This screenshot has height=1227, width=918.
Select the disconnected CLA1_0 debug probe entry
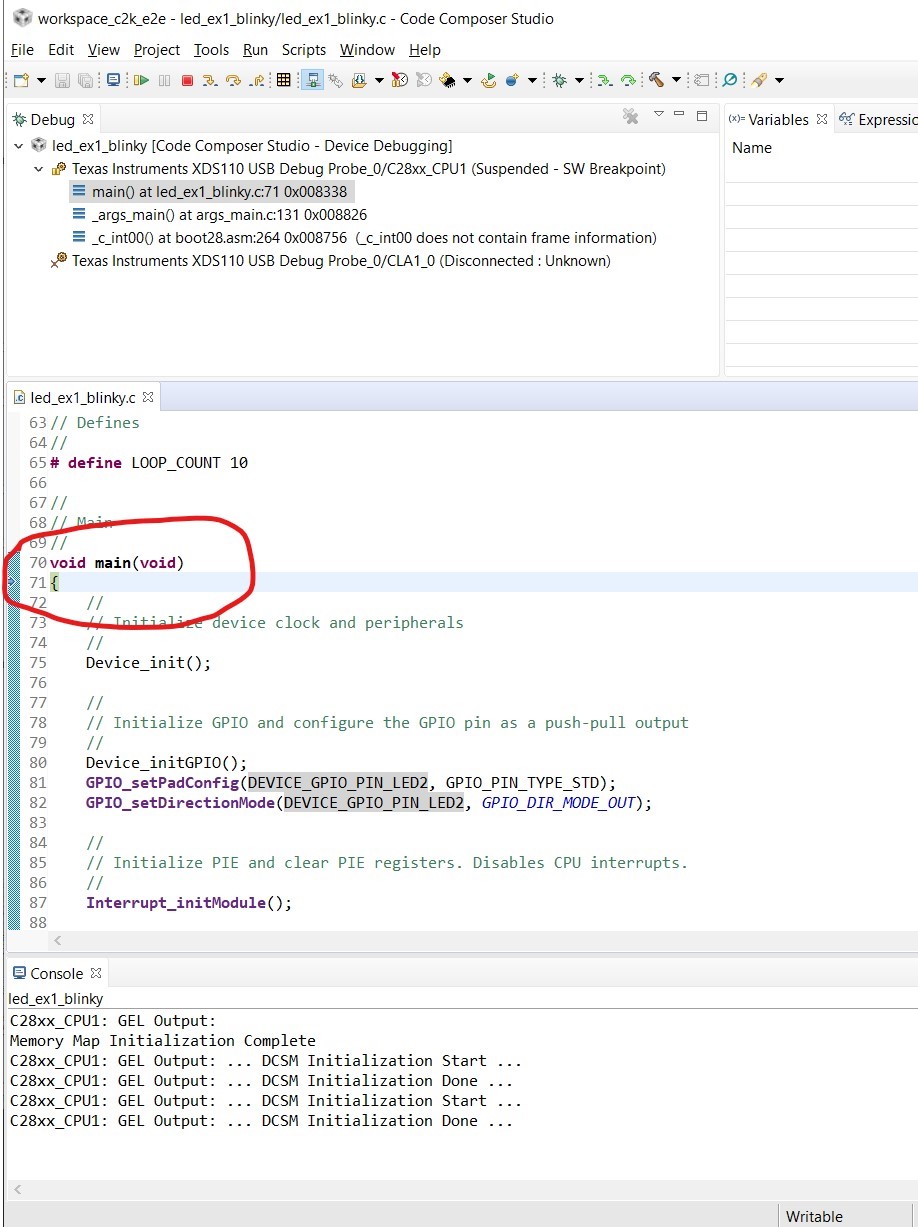331,261
